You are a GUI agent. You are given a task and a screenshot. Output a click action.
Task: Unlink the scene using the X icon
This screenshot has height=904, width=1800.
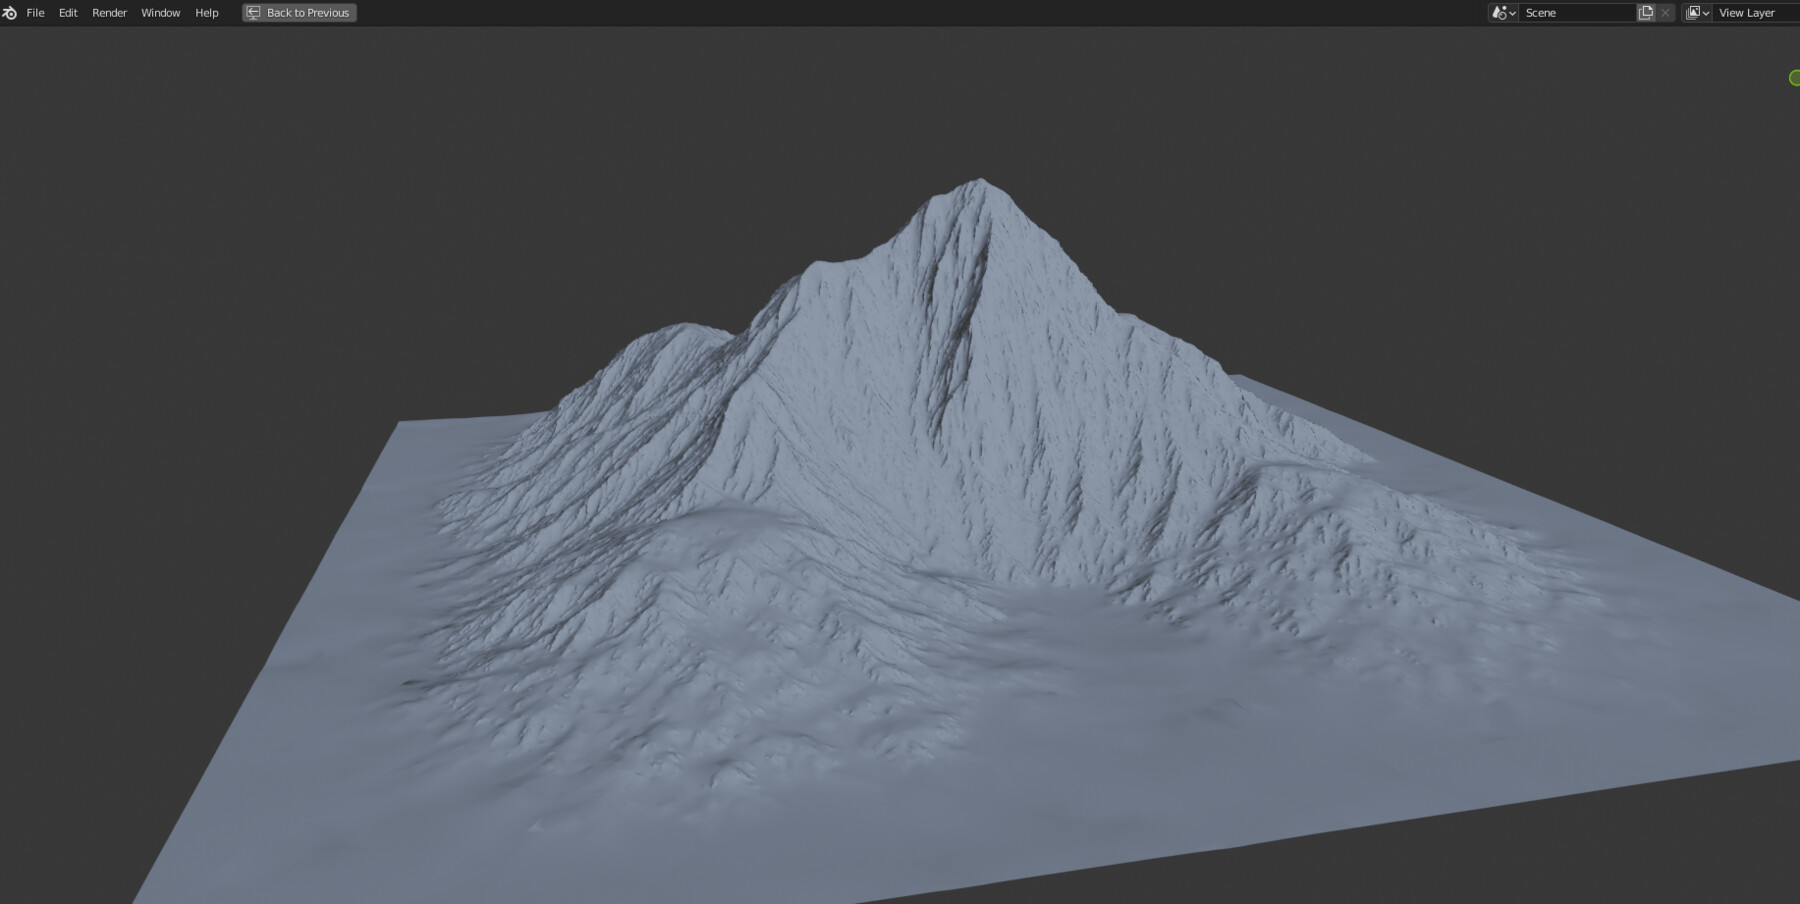click(x=1664, y=12)
